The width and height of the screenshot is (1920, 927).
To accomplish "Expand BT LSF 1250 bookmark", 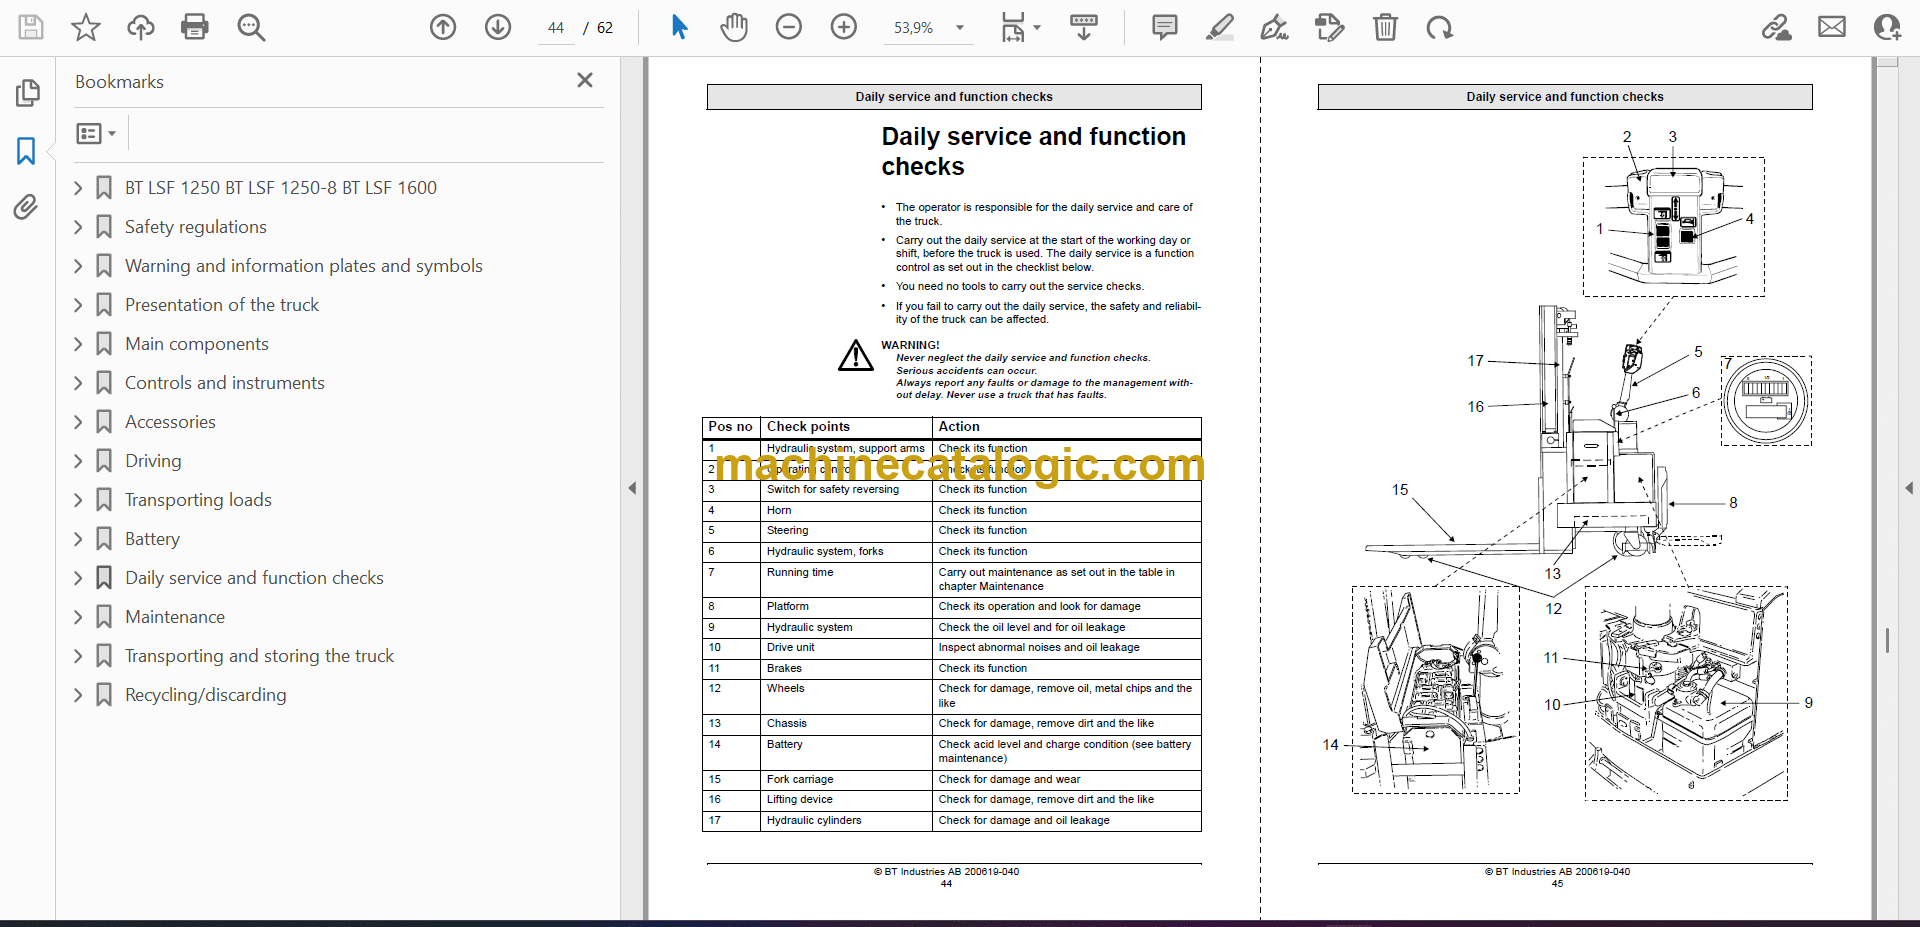I will pos(78,187).
